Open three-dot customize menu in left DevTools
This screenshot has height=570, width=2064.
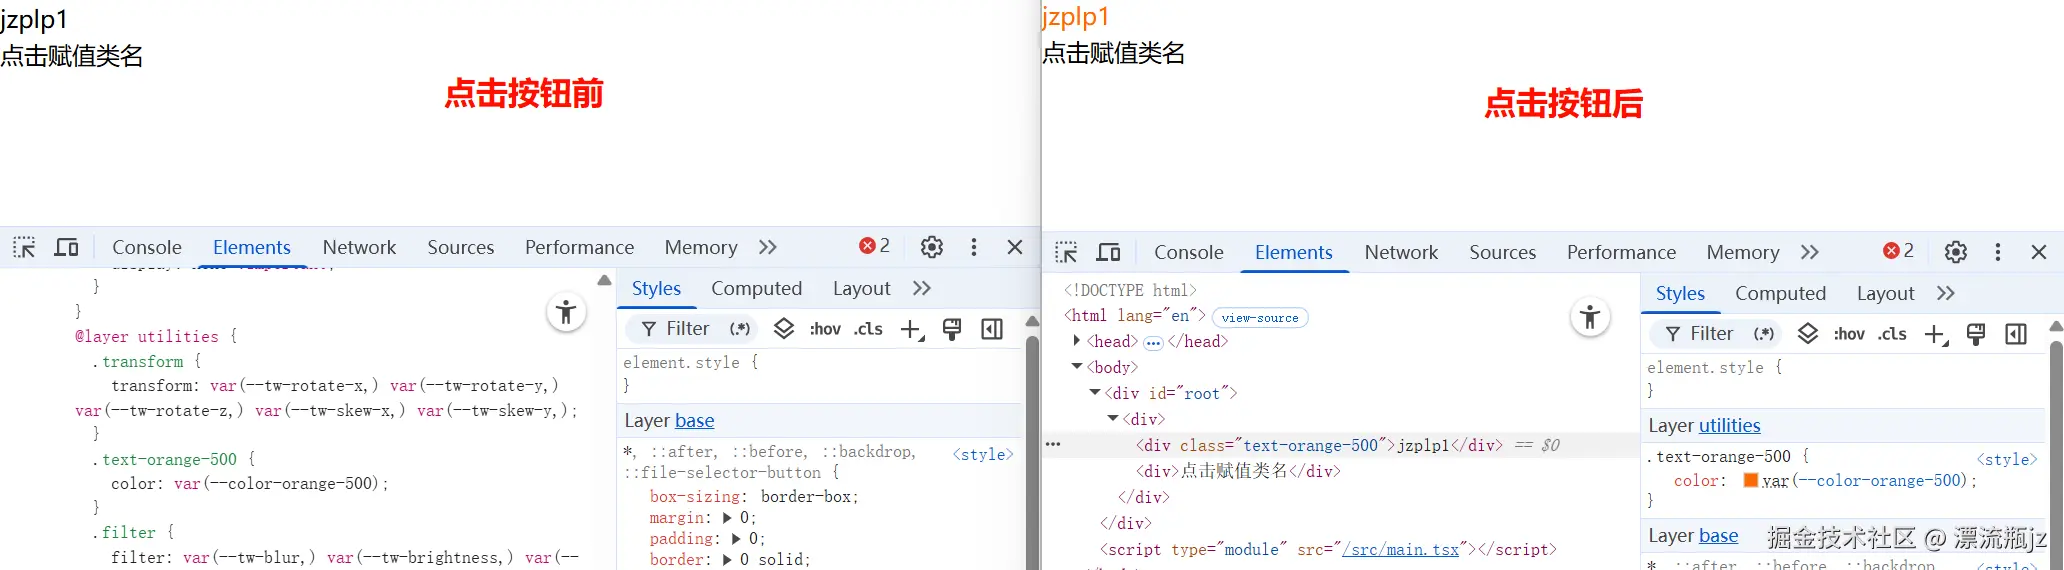pyautogui.click(x=974, y=247)
